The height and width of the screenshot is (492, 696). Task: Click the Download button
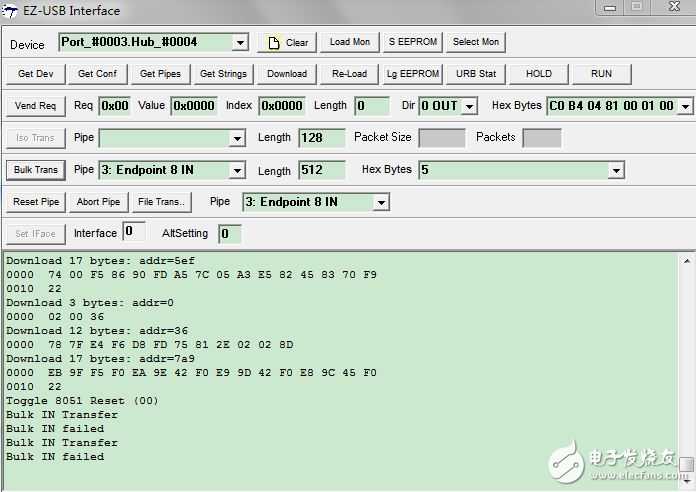tap(287, 74)
